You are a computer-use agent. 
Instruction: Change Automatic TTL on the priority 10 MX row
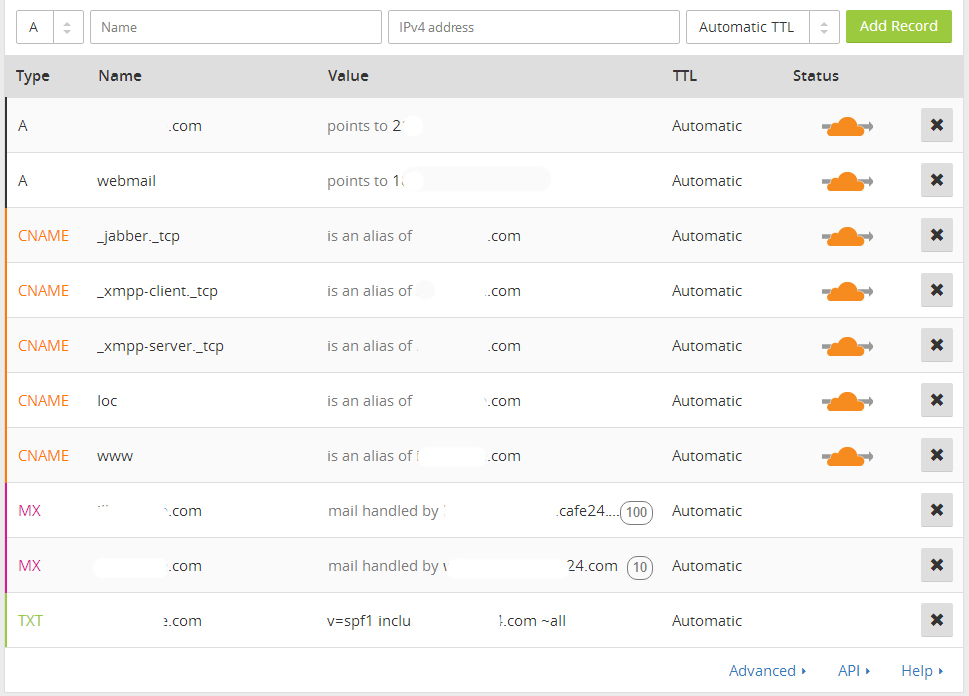point(707,566)
